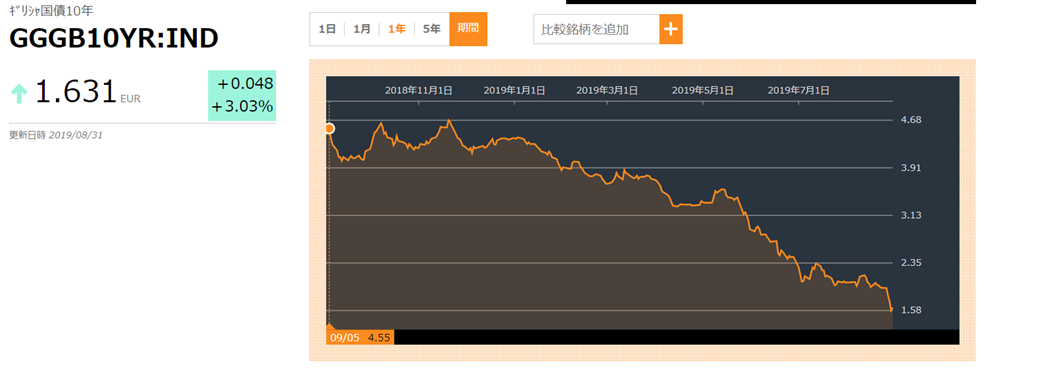1038x376 pixels.
Task: Select the 1日 time range tab
Action: coord(327,29)
